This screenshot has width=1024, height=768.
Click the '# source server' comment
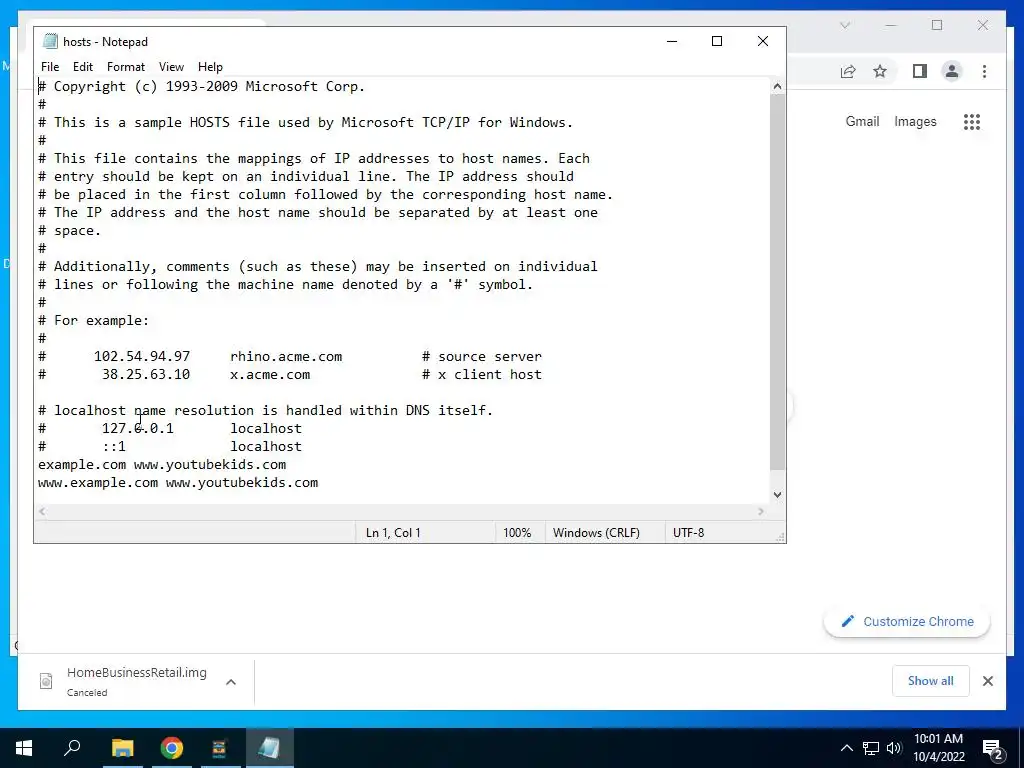click(482, 357)
